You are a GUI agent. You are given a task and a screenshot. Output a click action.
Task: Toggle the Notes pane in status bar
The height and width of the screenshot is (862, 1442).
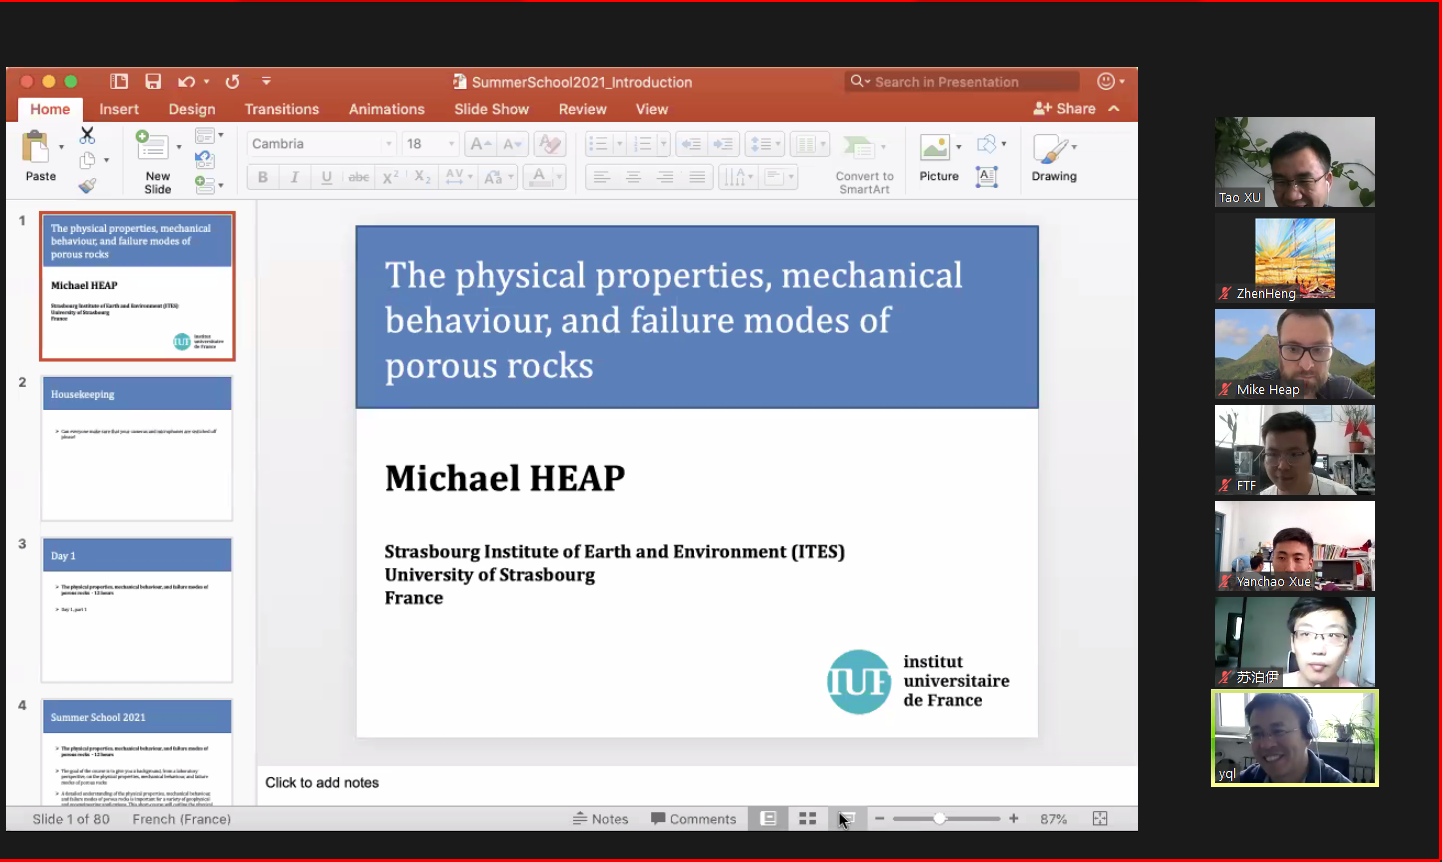pos(601,819)
